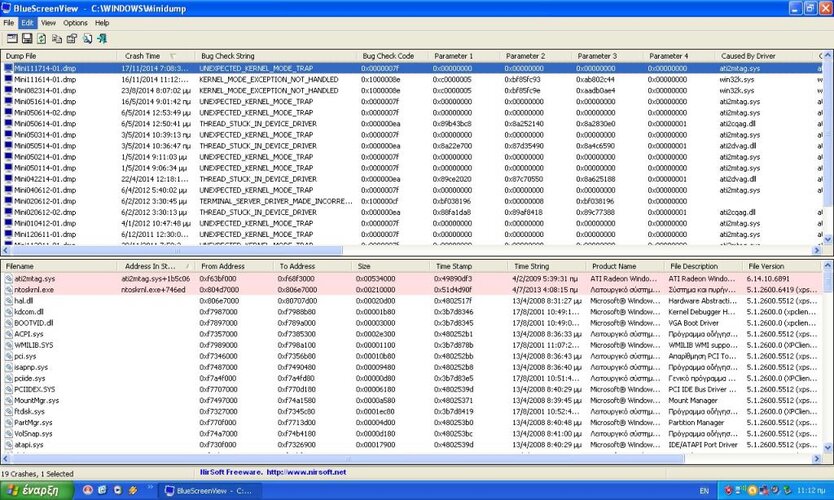This screenshot has width=834, height=500.
Task: Click the Greek Start button
Action: coord(36,490)
